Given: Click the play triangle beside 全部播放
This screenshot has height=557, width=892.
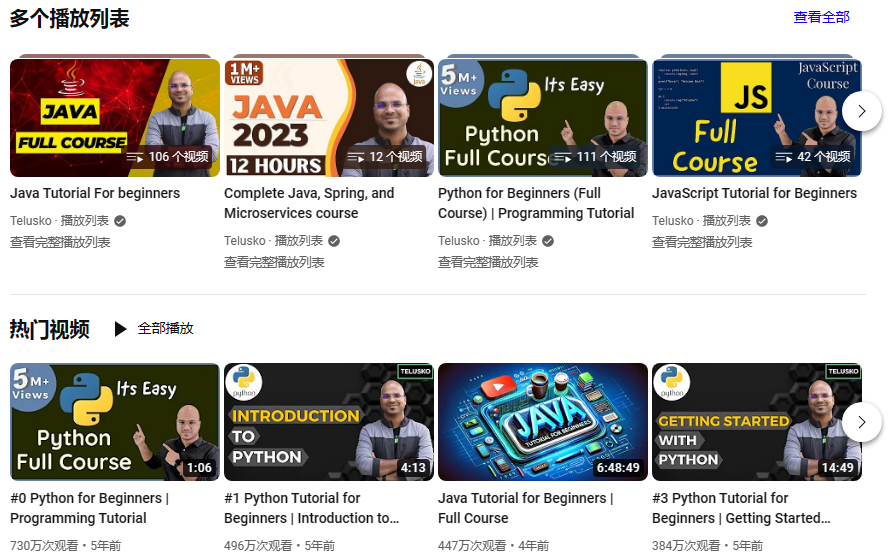Looking at the screenshot, I should [120, 329].
